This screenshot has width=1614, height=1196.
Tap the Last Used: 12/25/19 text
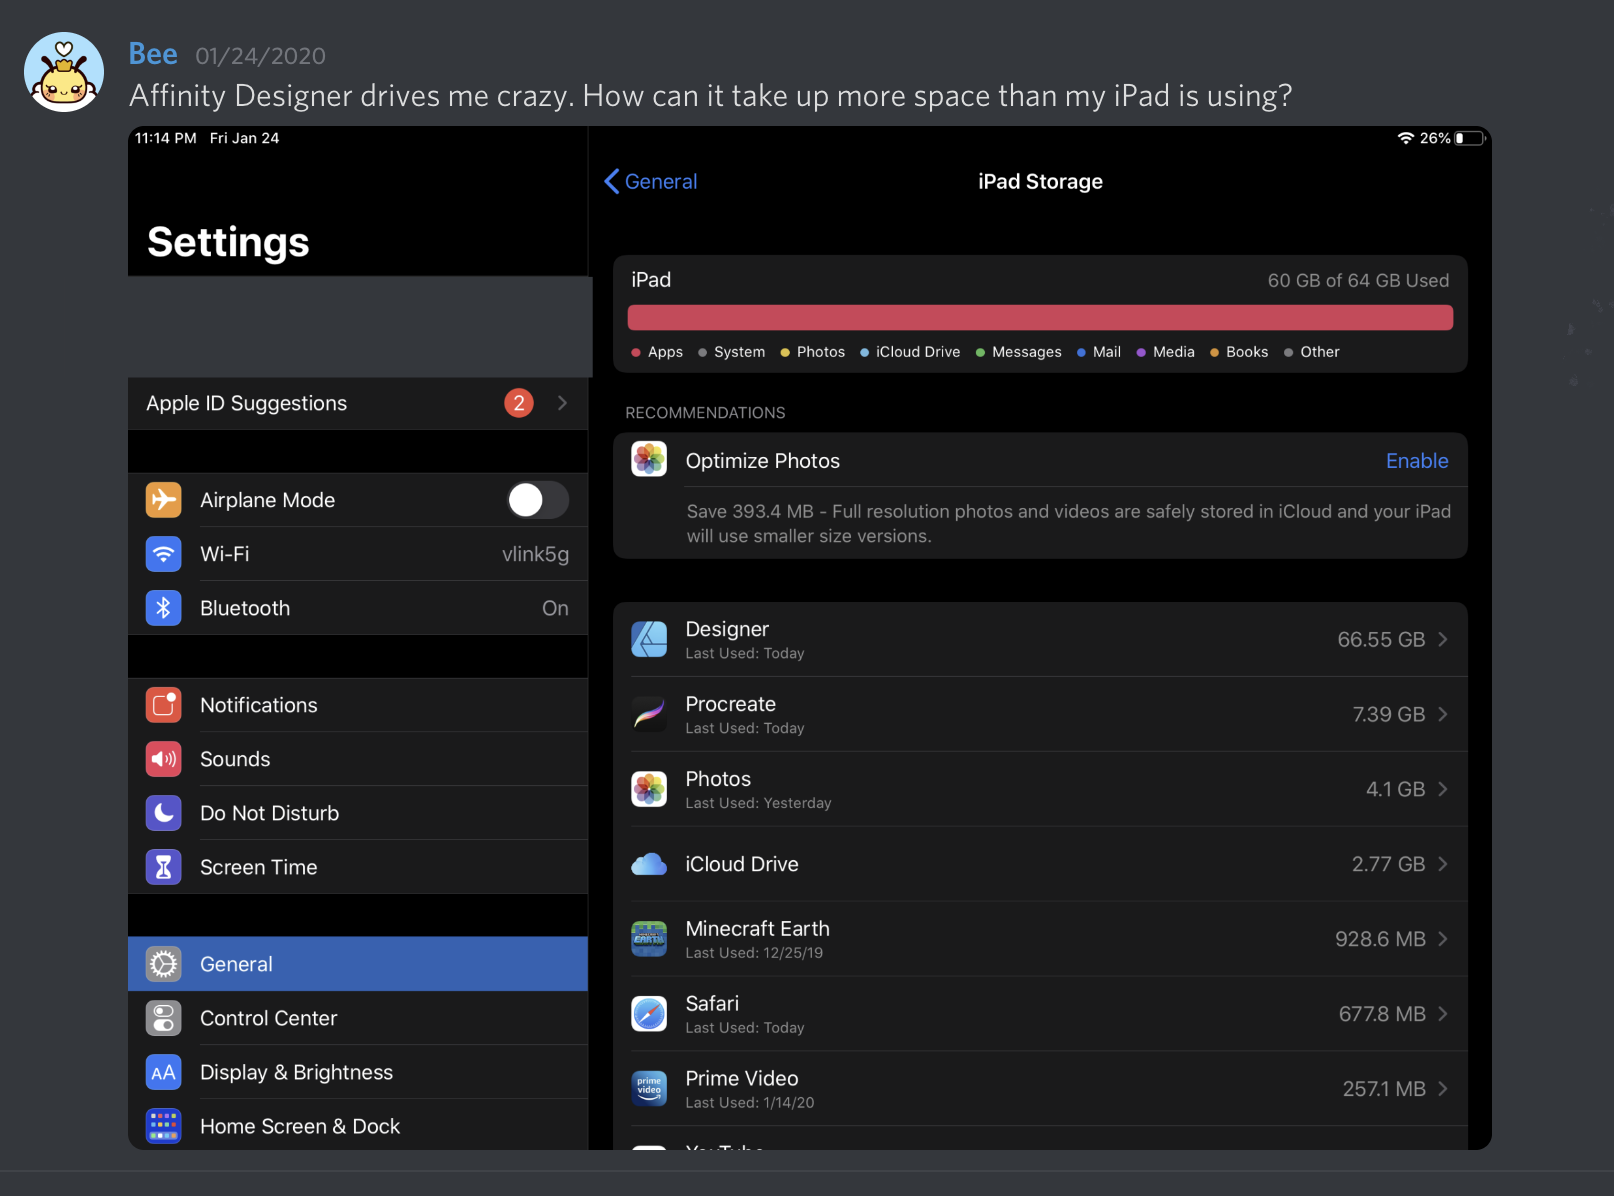click(754, 953)
